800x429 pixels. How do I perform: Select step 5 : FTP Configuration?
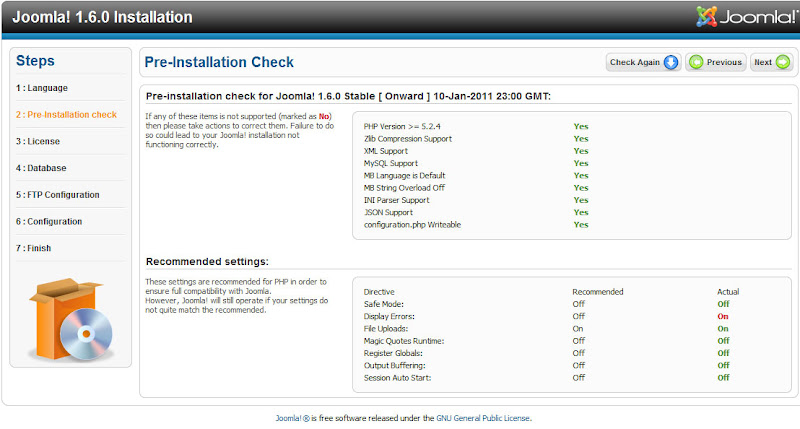click(x=58, y=195)
